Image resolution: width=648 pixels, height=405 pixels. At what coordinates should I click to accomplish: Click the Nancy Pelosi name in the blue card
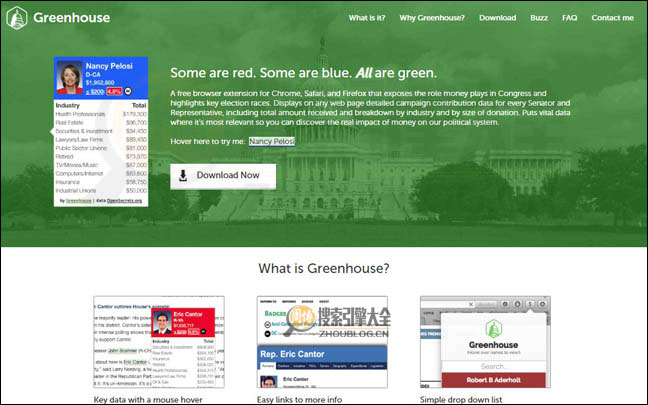click(x=109, y=66)
